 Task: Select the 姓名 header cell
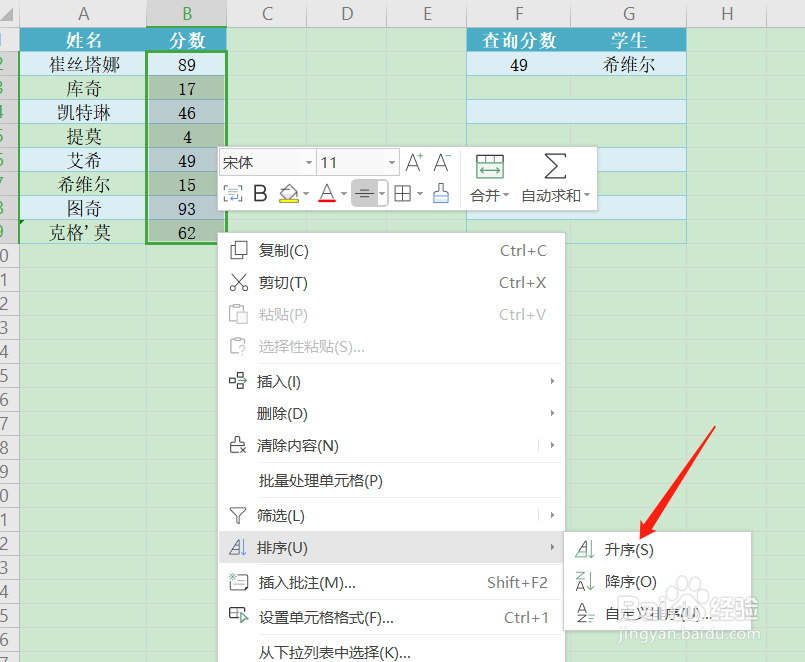tap(83, 40)
